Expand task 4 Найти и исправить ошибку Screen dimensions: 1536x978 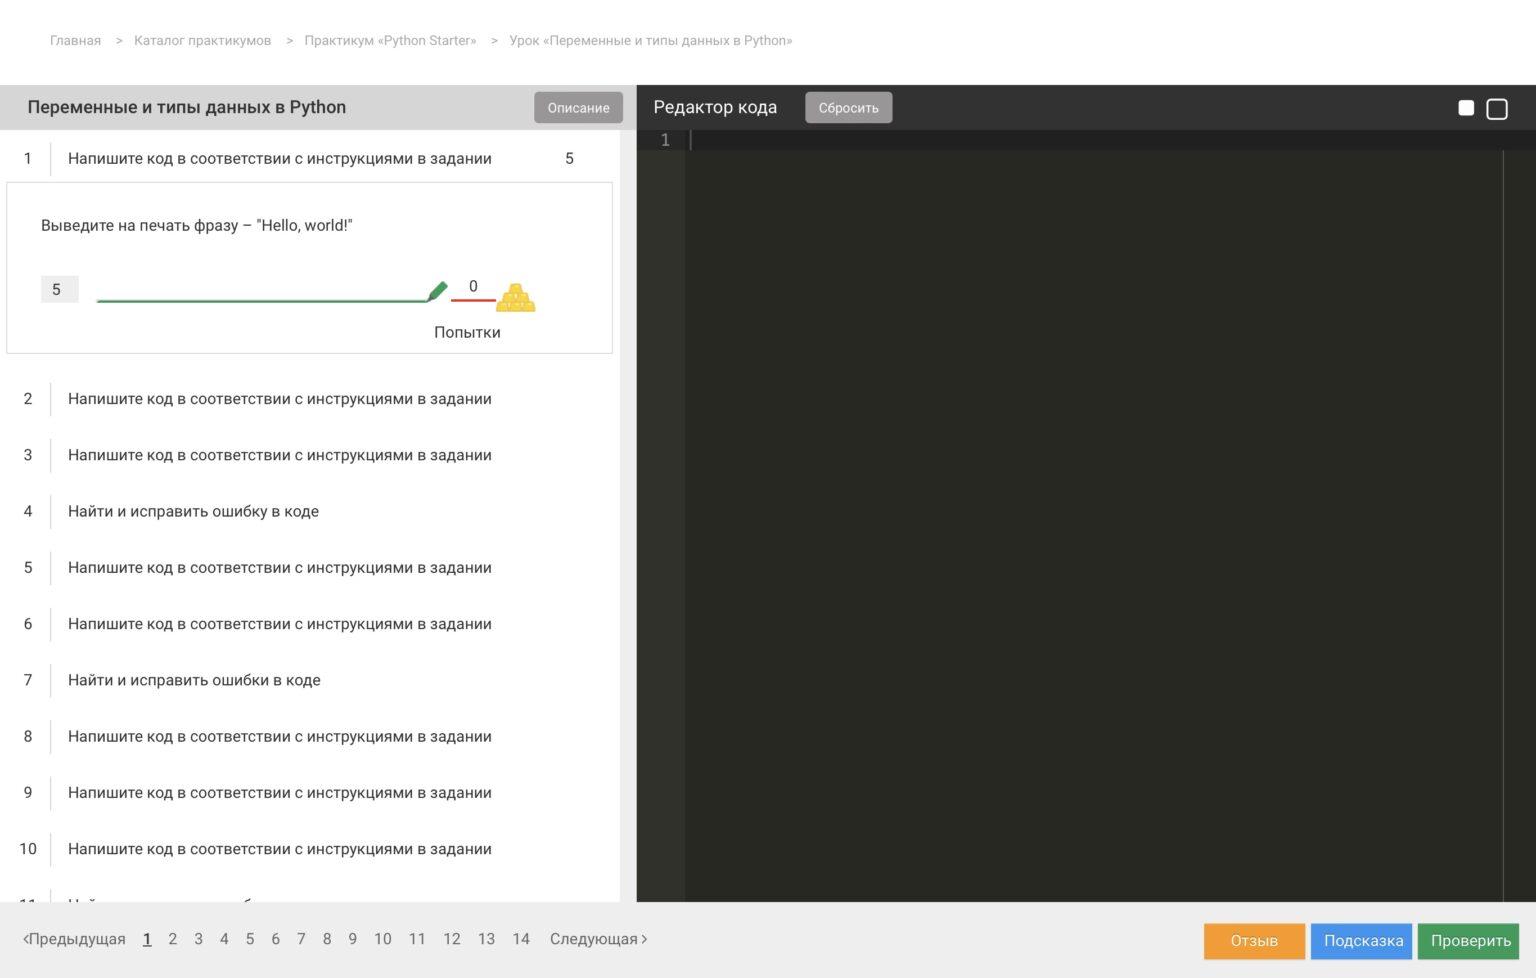point(193,511)
